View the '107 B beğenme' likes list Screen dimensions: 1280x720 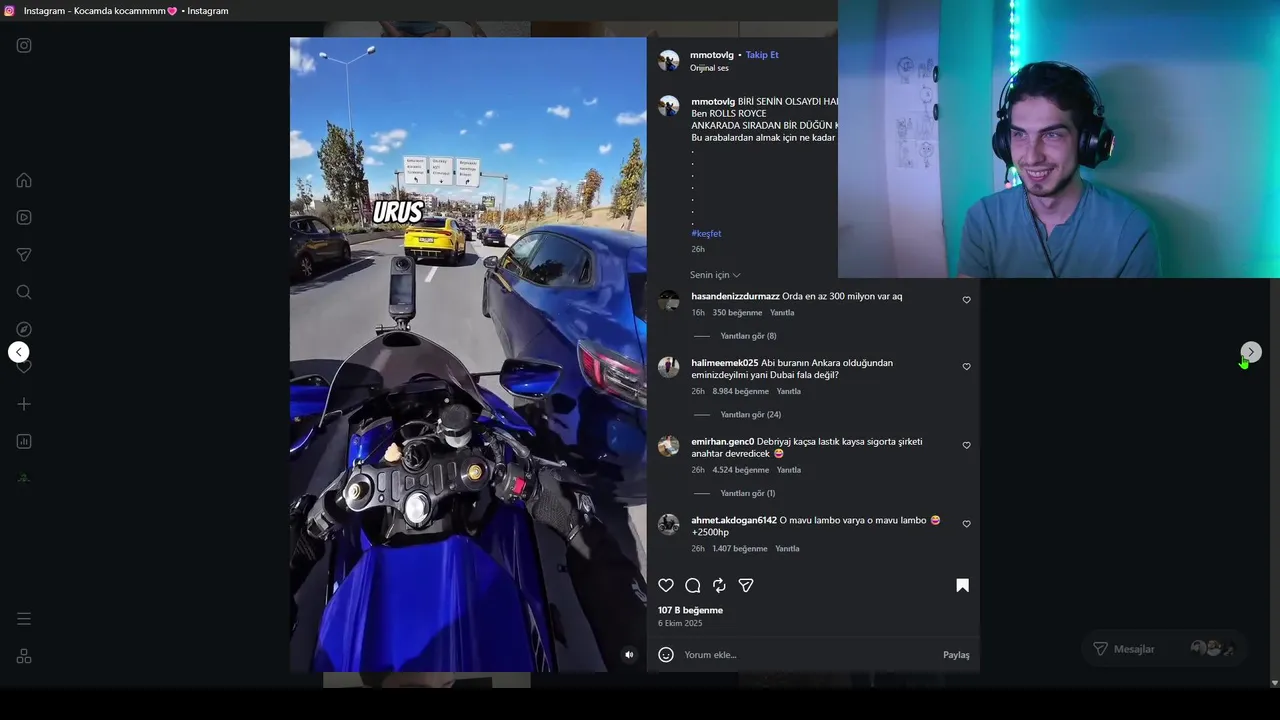coord(690,610)
